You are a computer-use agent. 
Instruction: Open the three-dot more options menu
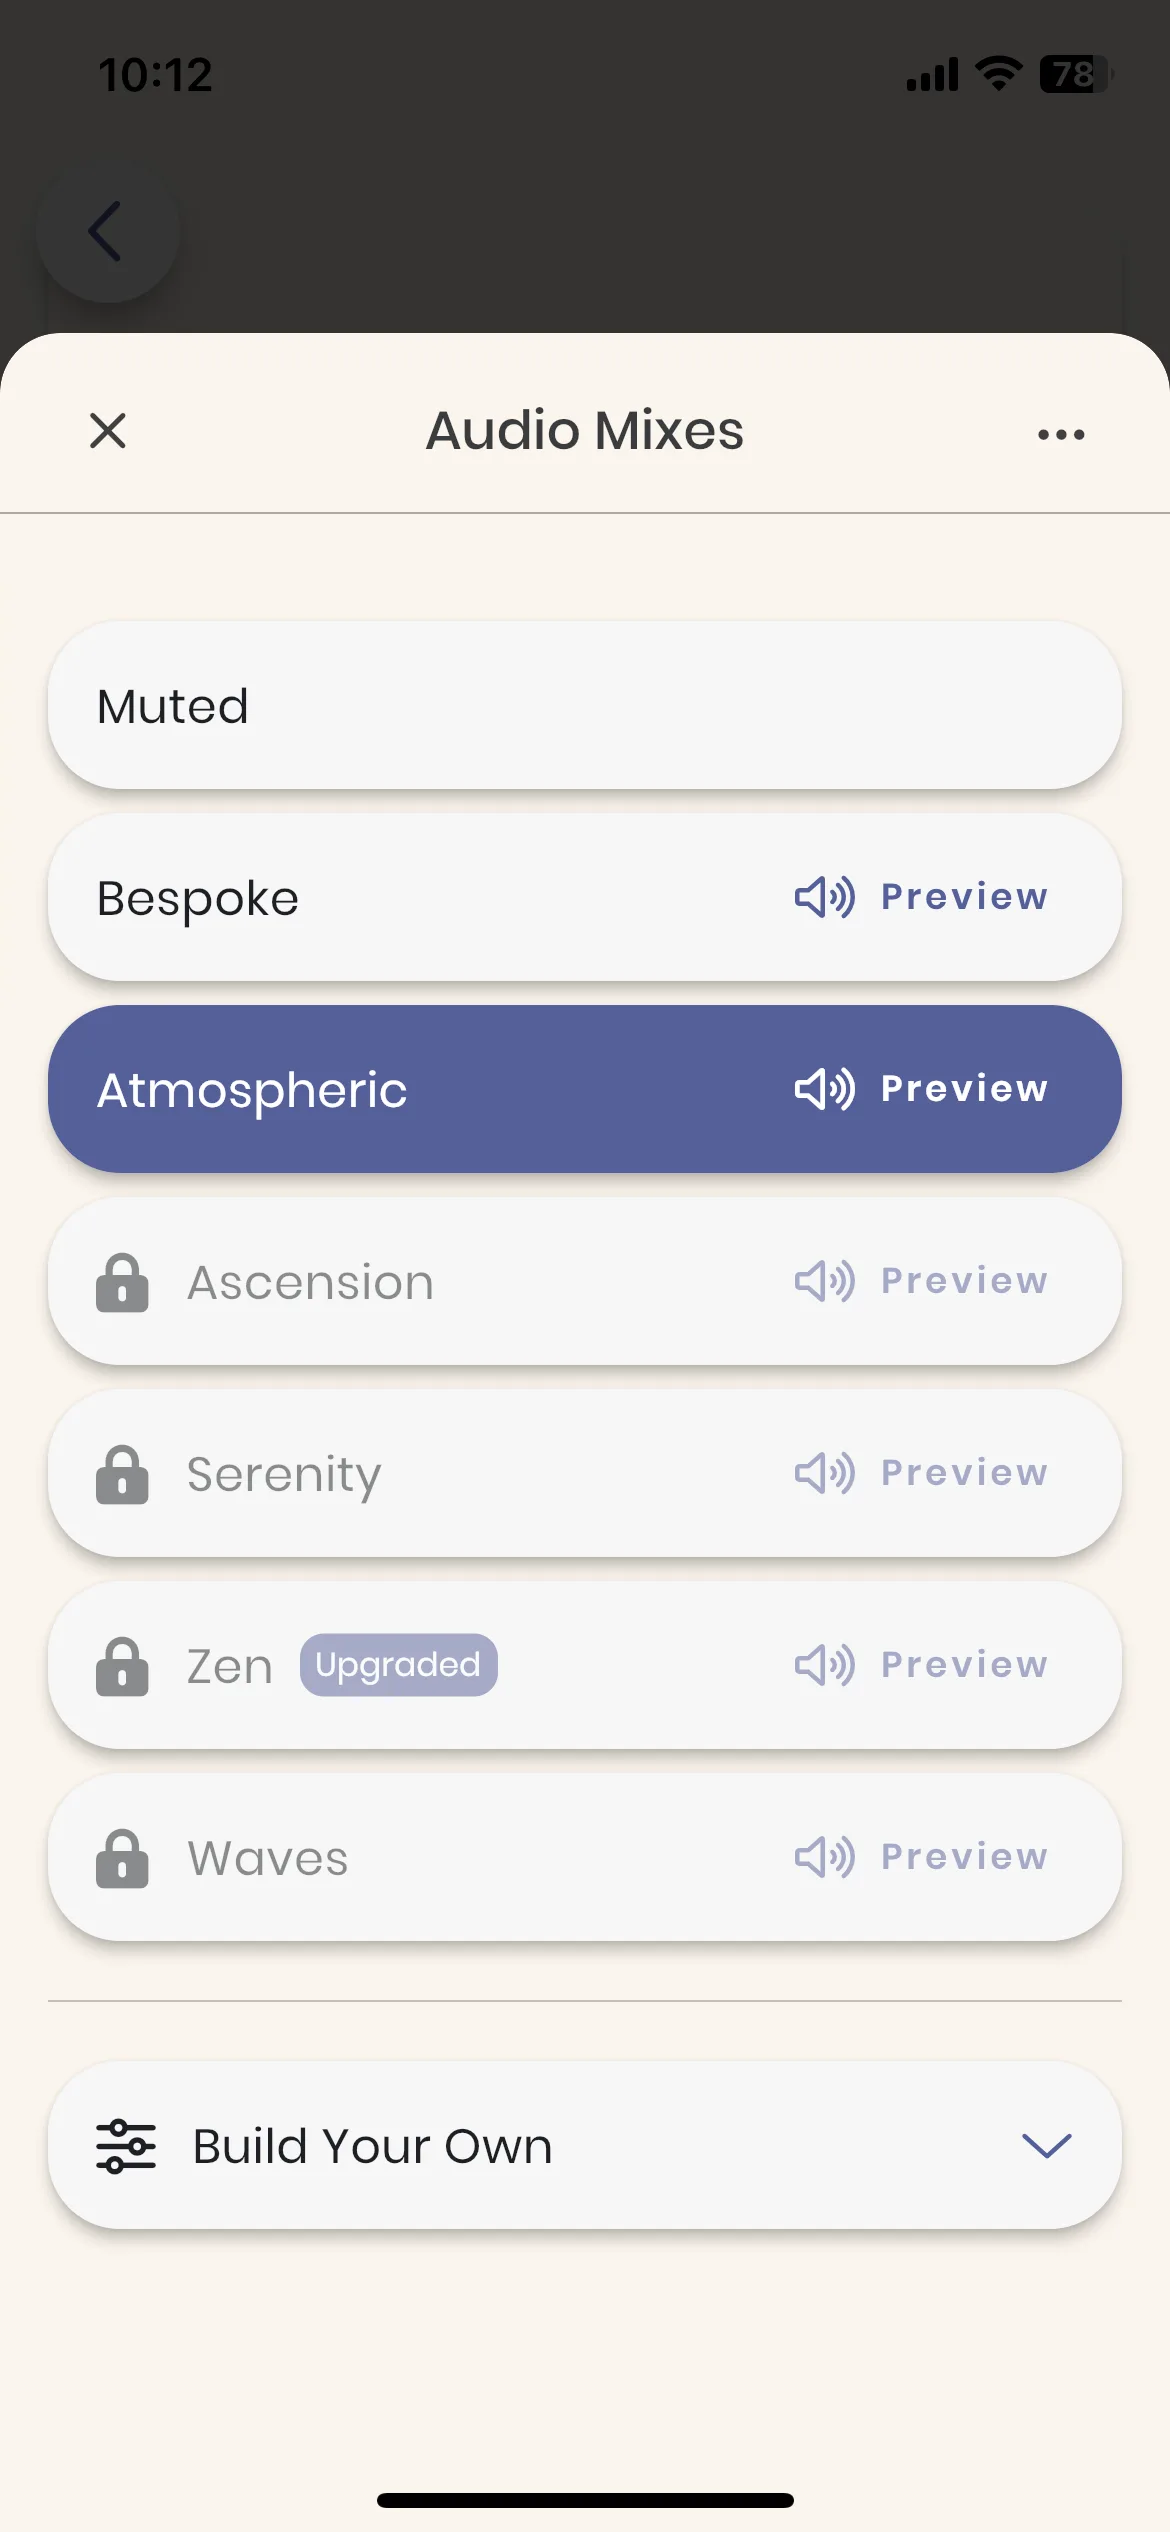coord(1061,434)
